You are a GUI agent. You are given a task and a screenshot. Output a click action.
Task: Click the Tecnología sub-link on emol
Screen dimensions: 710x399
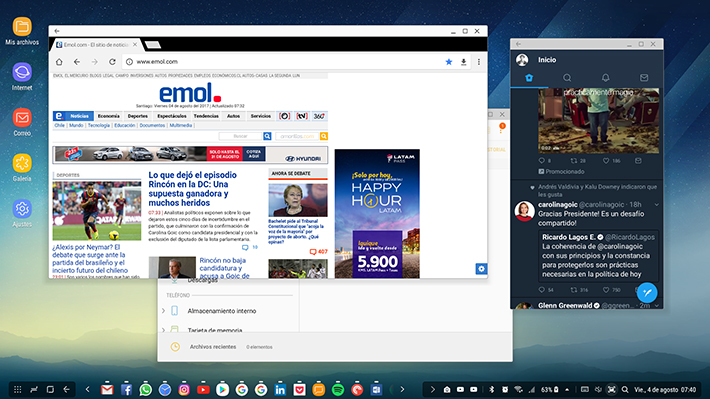99,125
